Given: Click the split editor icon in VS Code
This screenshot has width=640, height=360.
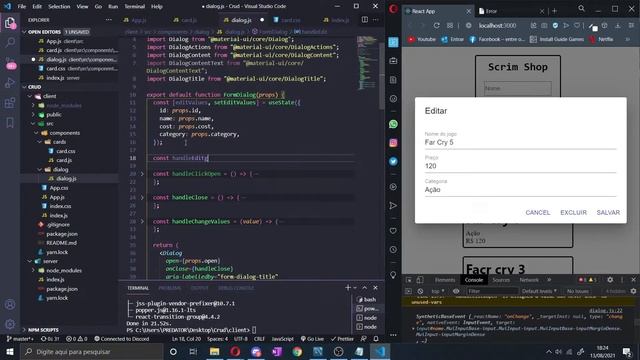Looking at the screenshot, I should (364, 20).
